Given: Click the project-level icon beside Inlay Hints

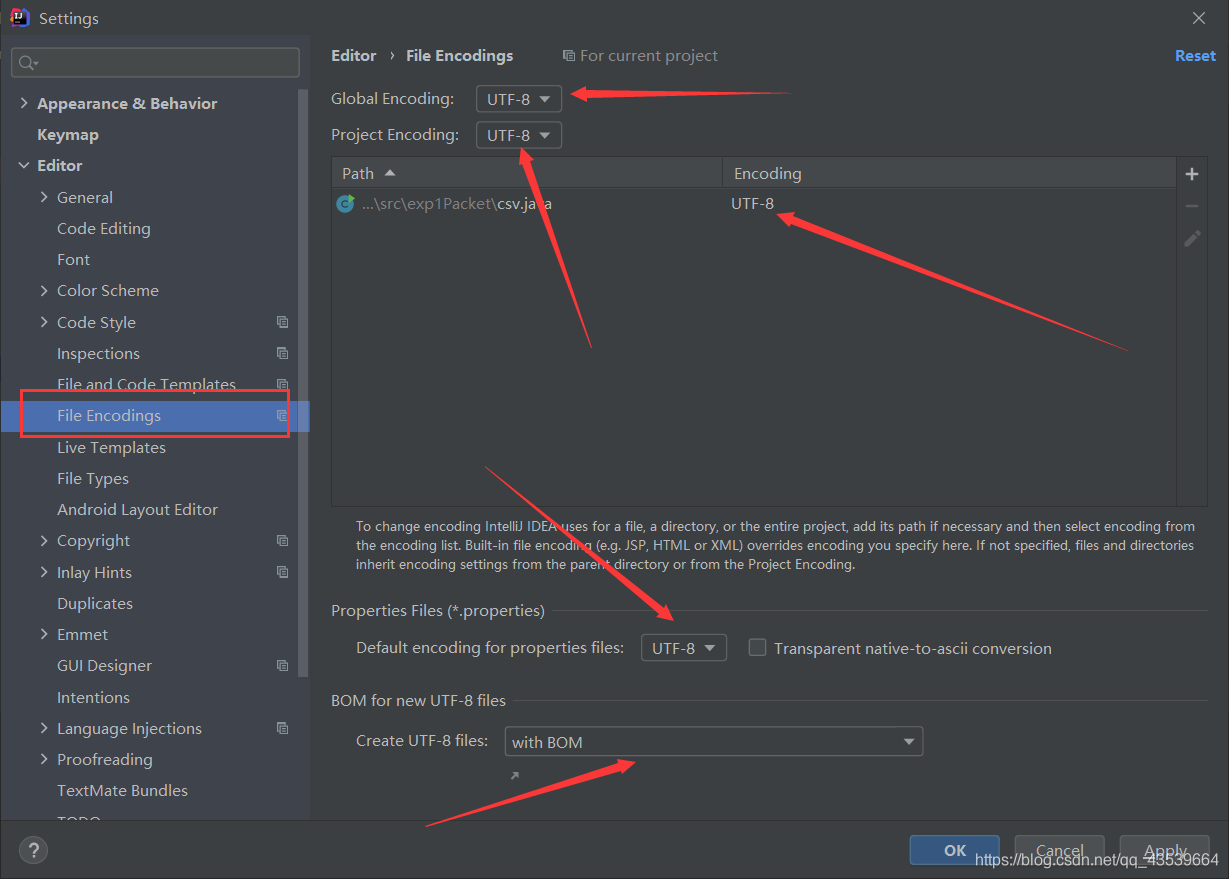Looking at the screenshot, I should coord(283,572).
